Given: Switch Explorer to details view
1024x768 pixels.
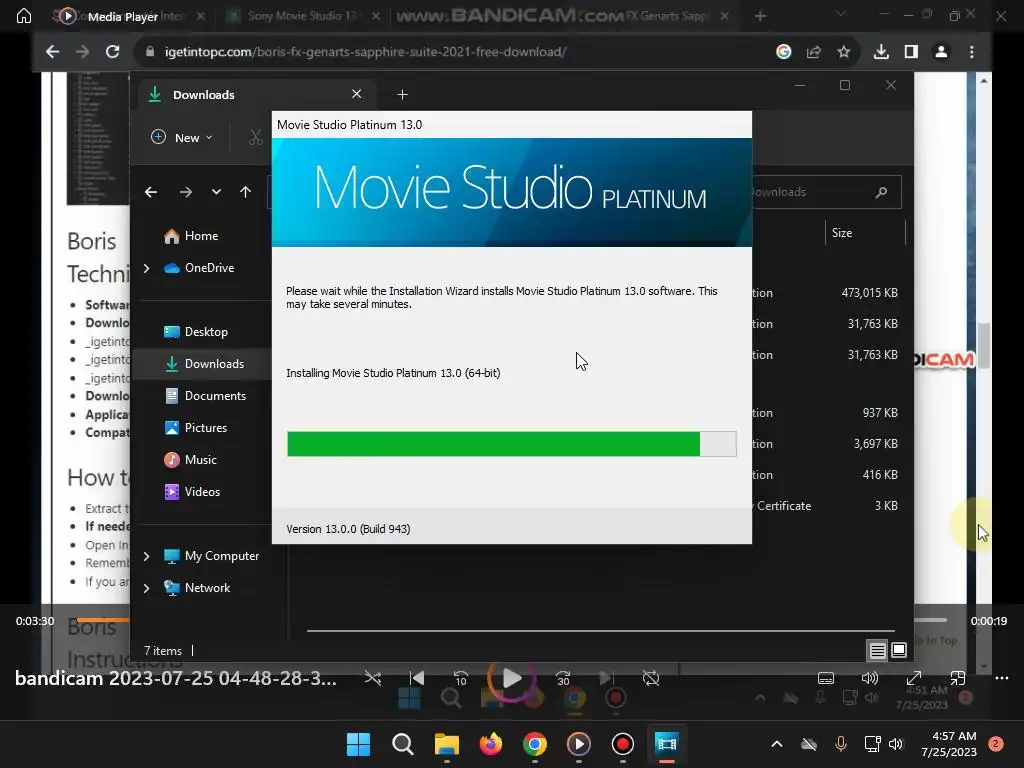Looking at the screenshot, I should (877, 650).
